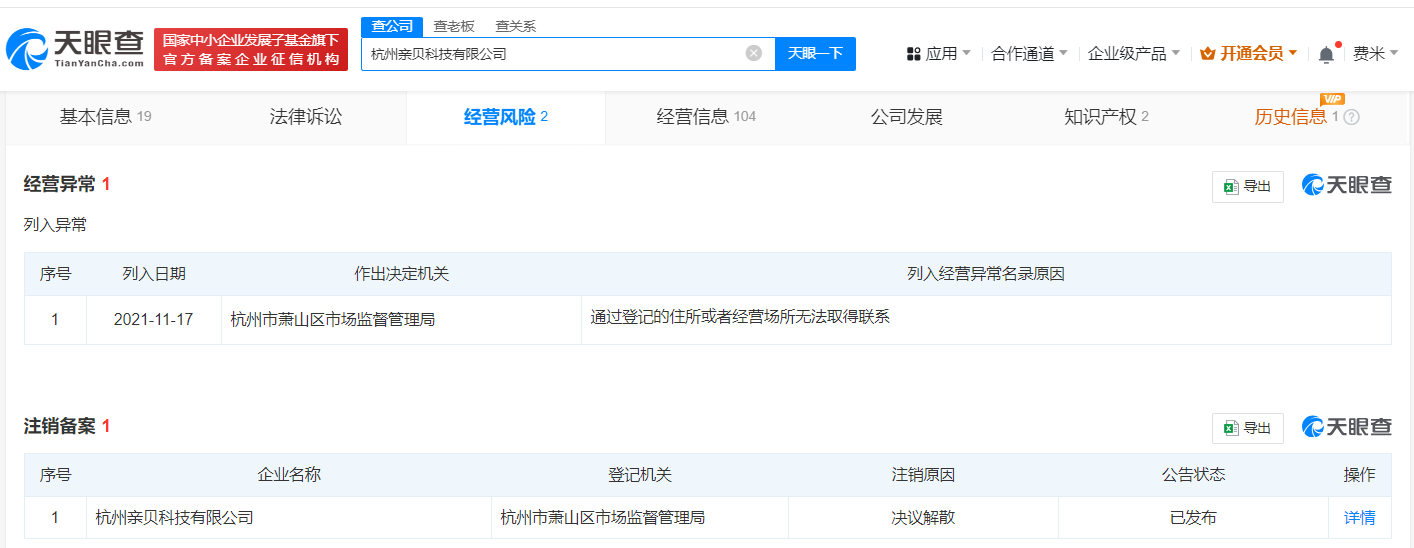
Task: Open the 法律诉讼 tab
Action: pyautogui.click(x=306, y=117)
